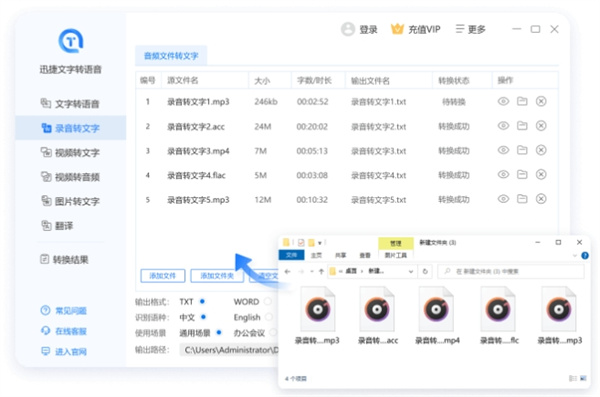600x397 pixels.
Task: Preview row 录音转文字1.mp3 with eye icon
Action: click(503, 101)
